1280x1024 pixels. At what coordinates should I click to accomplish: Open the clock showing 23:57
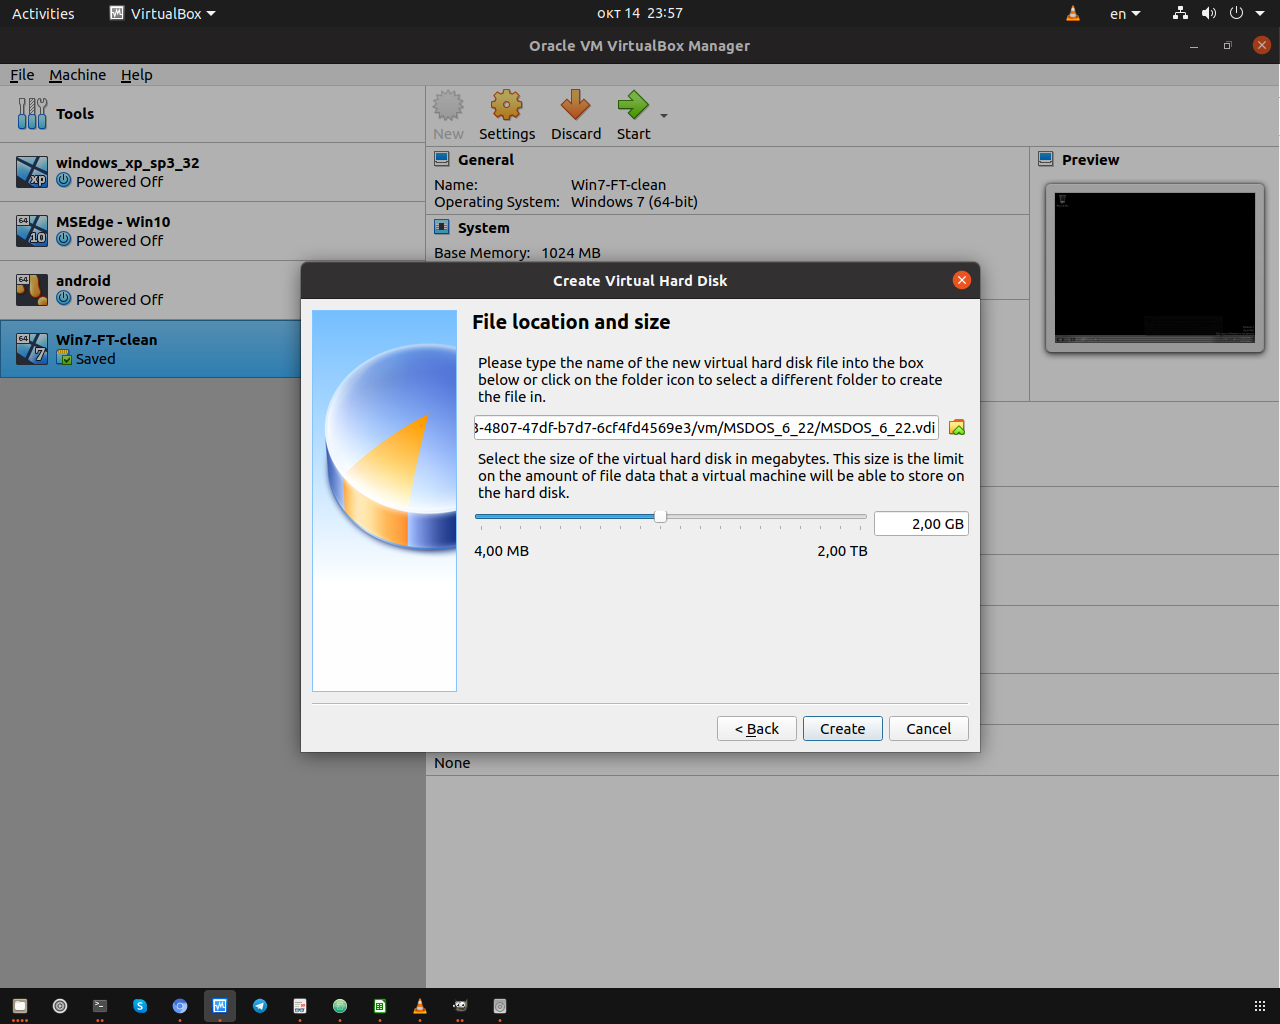[640, 13]
